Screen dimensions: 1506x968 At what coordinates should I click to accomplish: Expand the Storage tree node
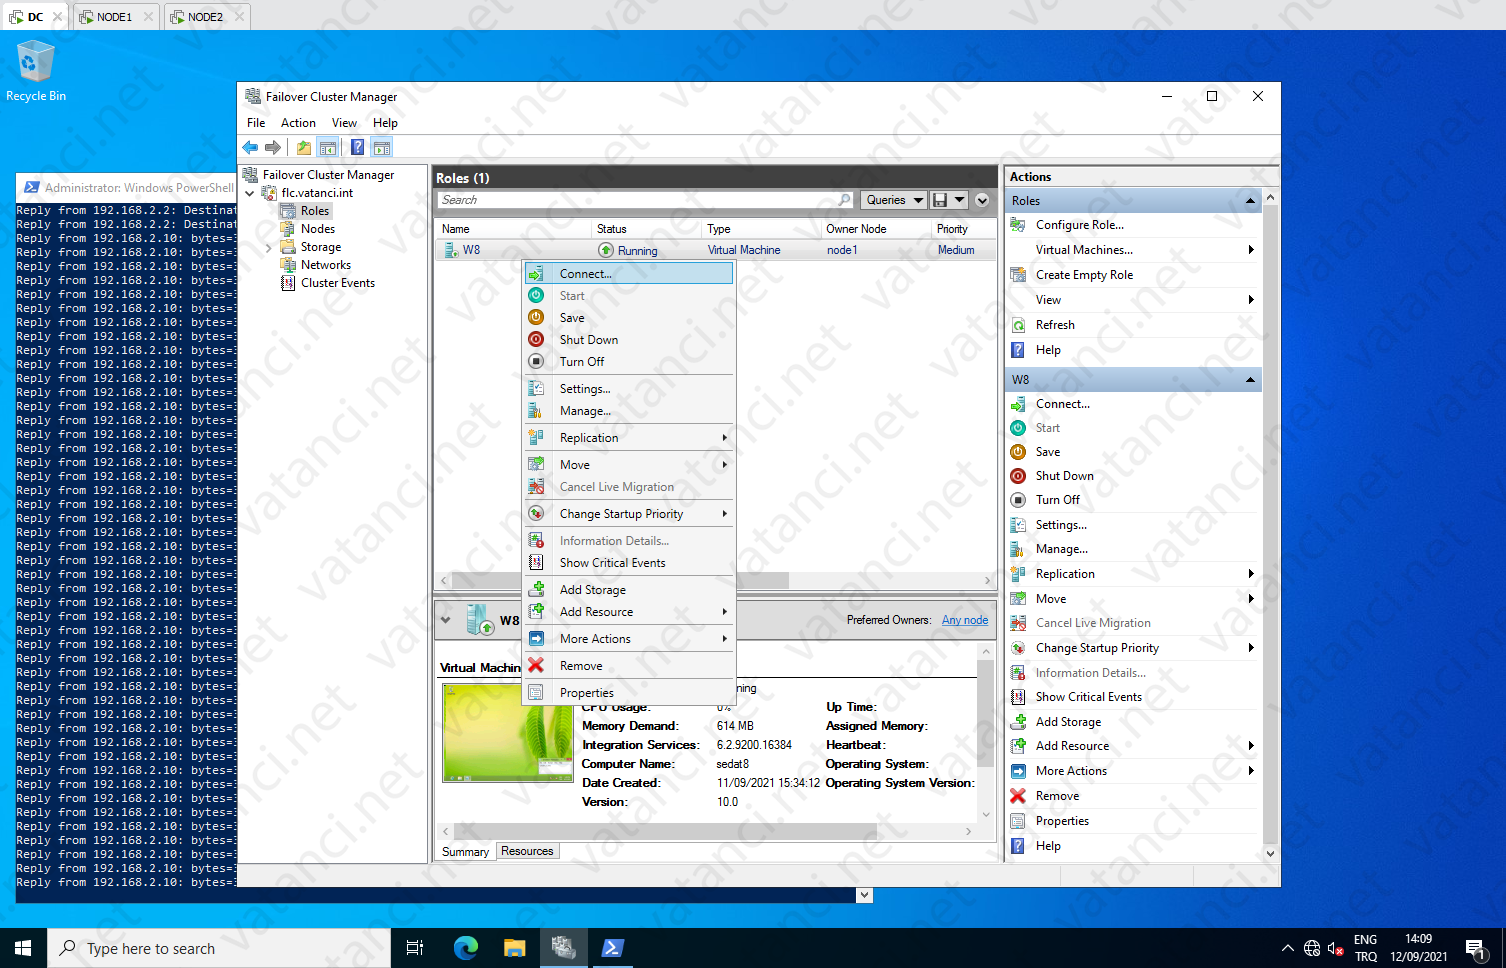coord(268,247)
